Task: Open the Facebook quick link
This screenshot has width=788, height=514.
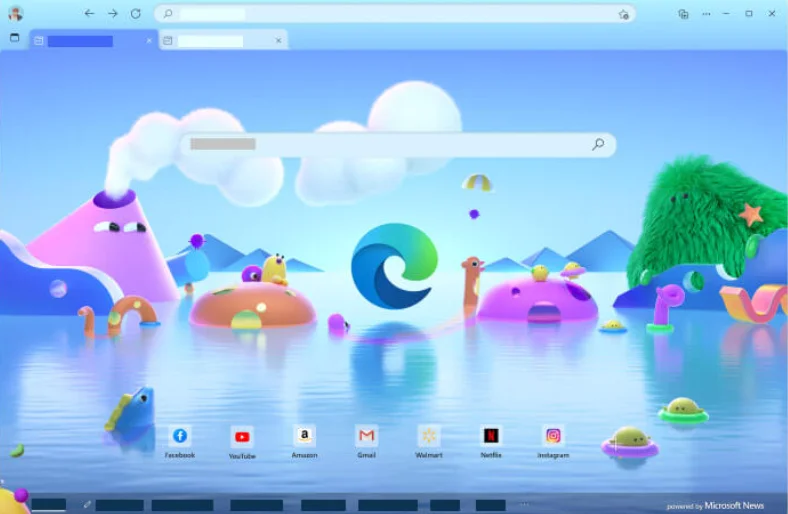Action: (x=180, y=442)
